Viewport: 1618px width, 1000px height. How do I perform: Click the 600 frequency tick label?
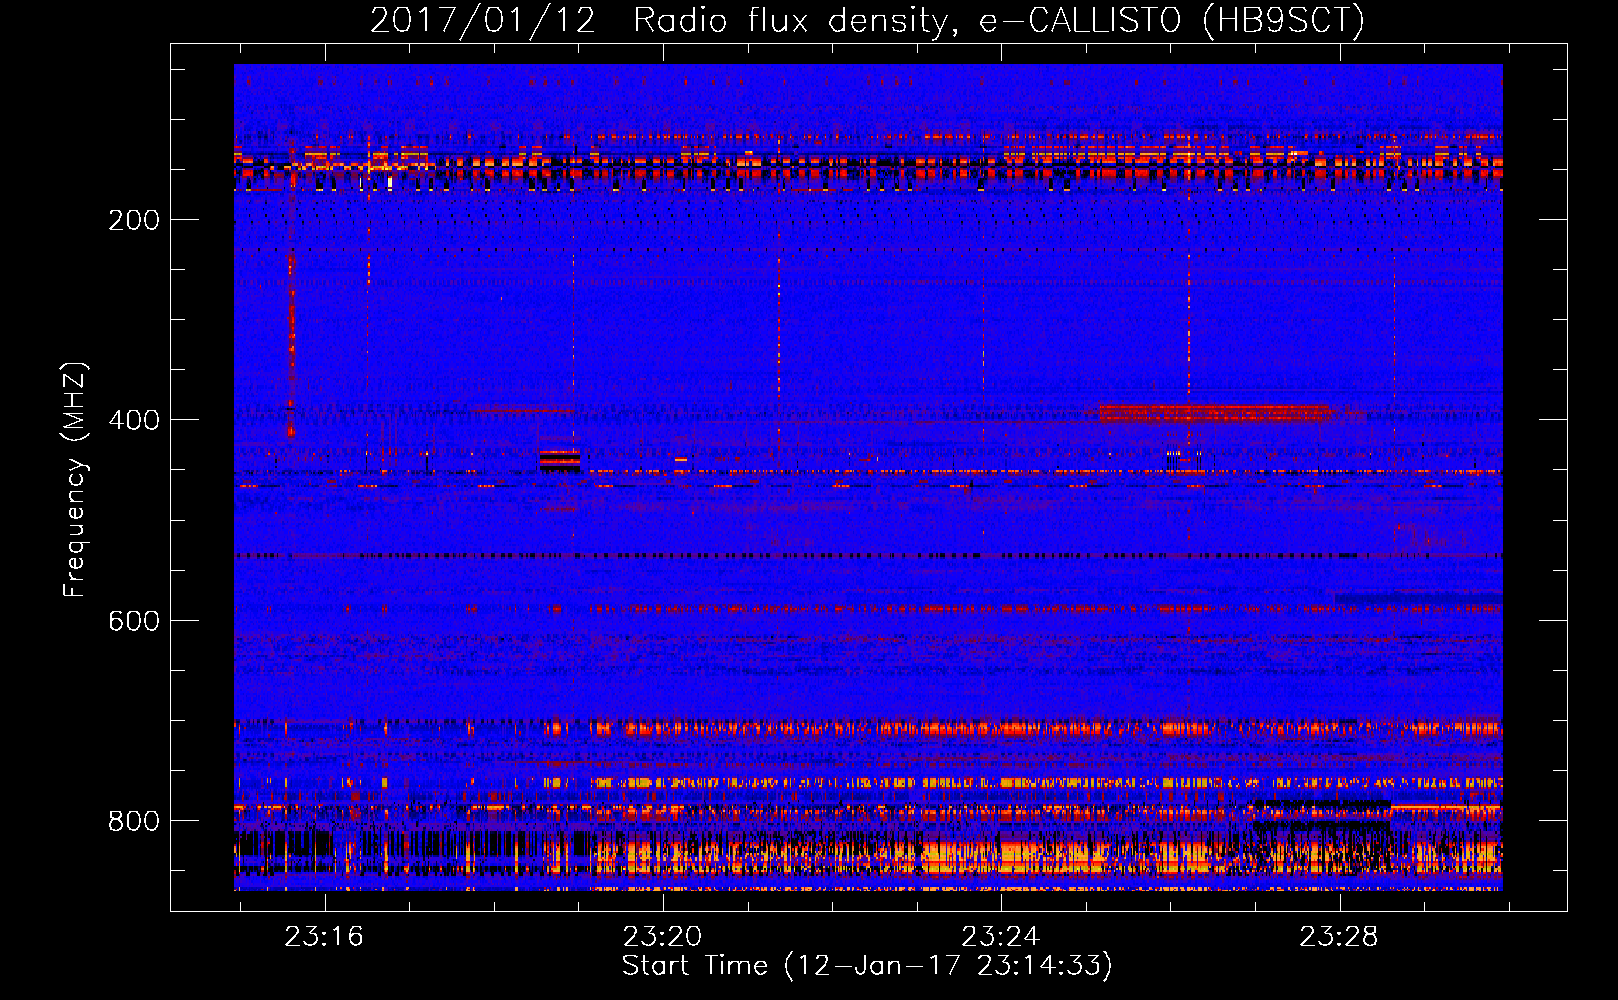click(134, 621)
